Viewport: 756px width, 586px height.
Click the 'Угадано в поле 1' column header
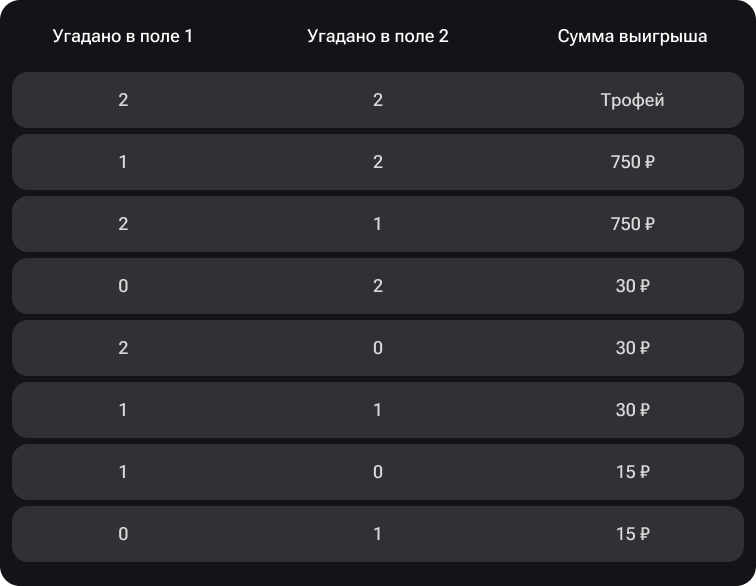[x=123, y=36]
